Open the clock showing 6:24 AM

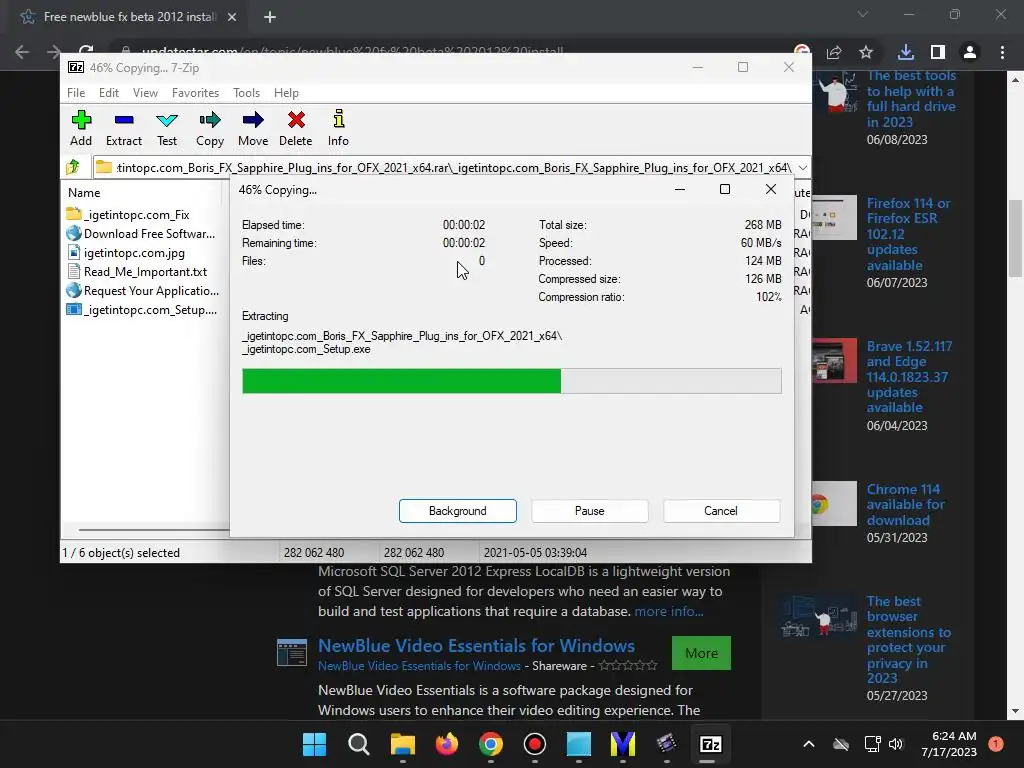pos(949,744)
